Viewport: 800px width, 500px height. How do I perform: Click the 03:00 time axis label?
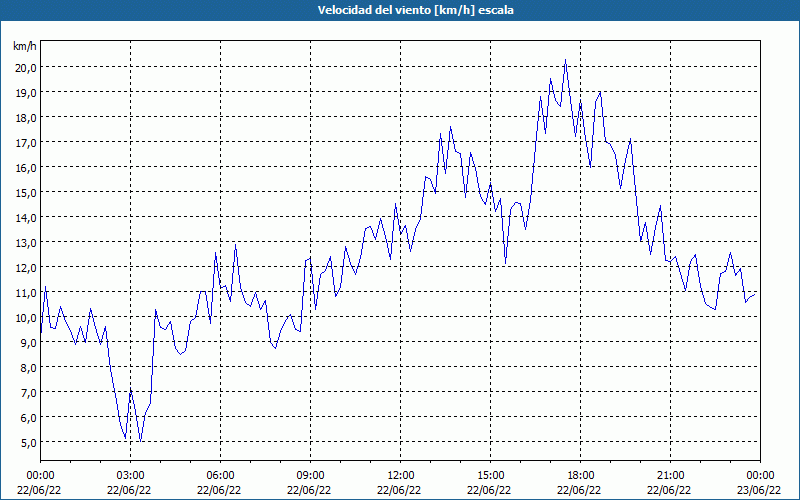[x=130, y=476]
